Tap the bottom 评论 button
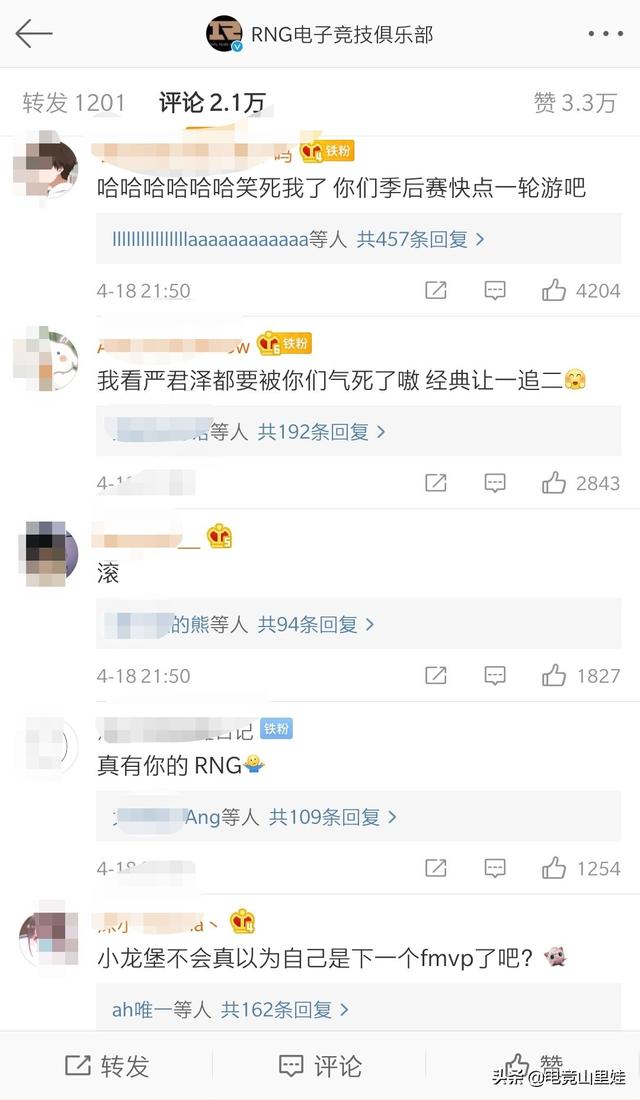Viewport: 640px width, 1100px height. [320, 1066]
